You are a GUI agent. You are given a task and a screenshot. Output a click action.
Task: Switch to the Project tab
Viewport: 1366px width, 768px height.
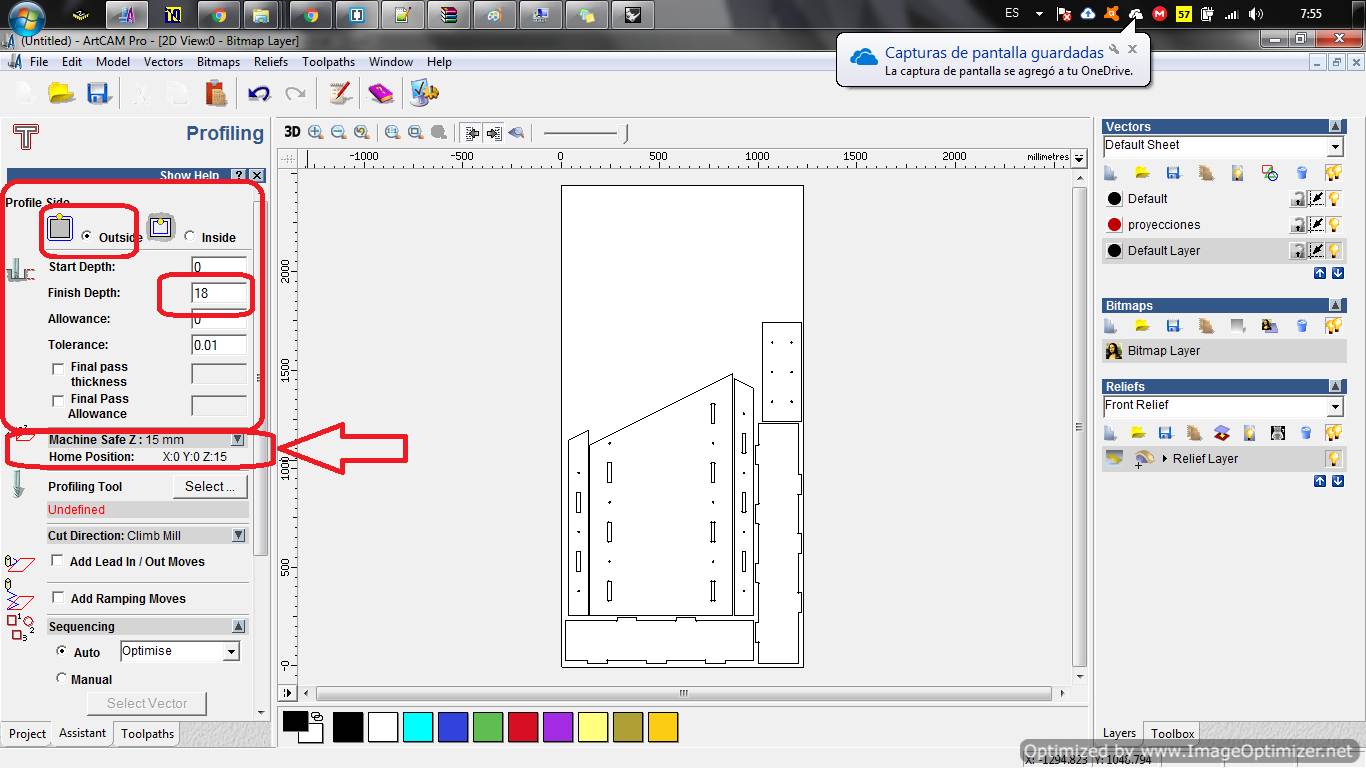27,734
